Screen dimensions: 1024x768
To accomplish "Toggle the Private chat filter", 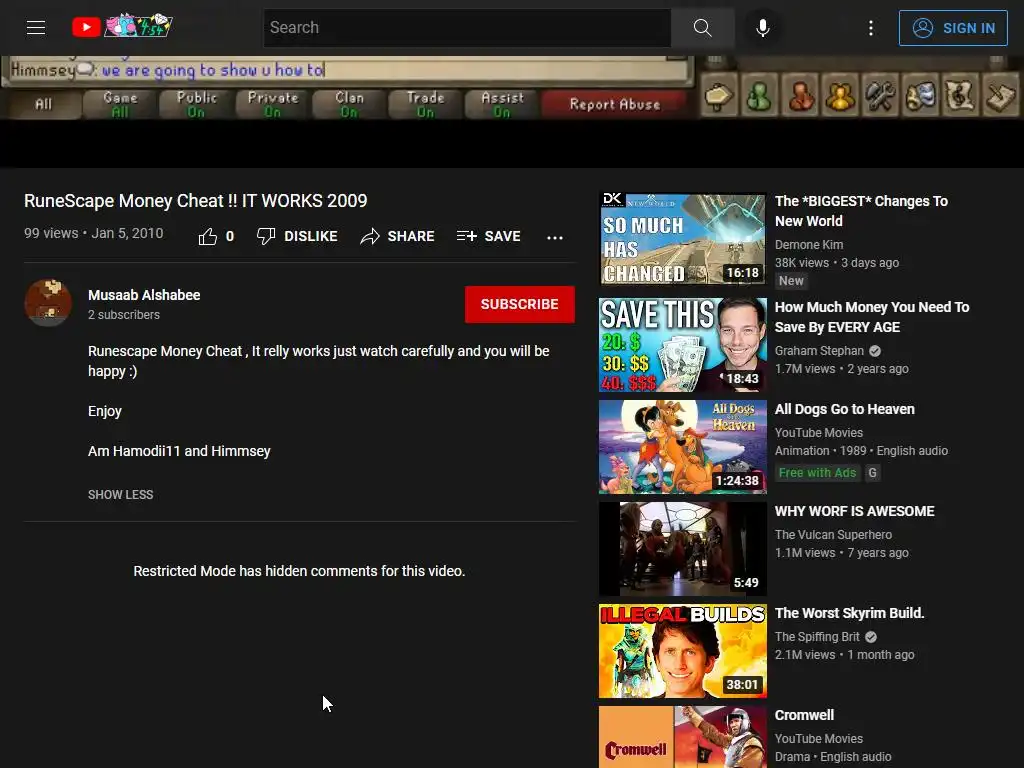I will point(273,104).
